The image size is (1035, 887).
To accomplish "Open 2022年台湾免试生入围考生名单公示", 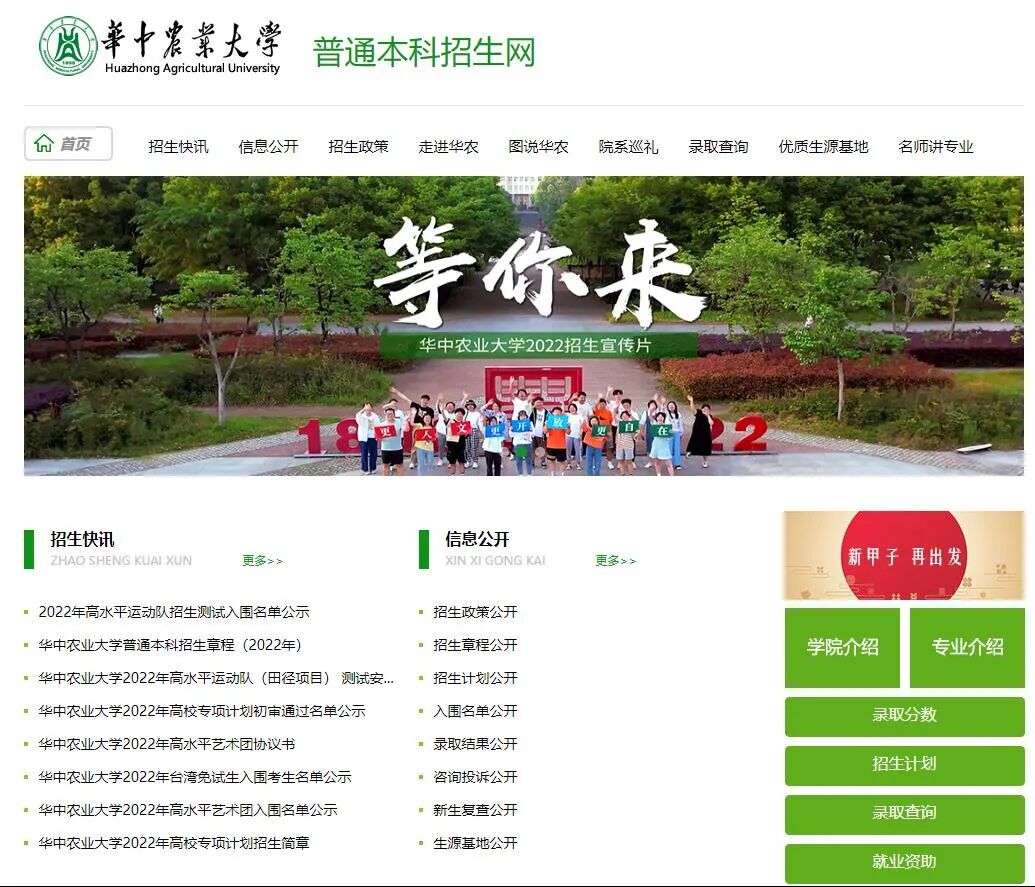I will click(195, 777).
